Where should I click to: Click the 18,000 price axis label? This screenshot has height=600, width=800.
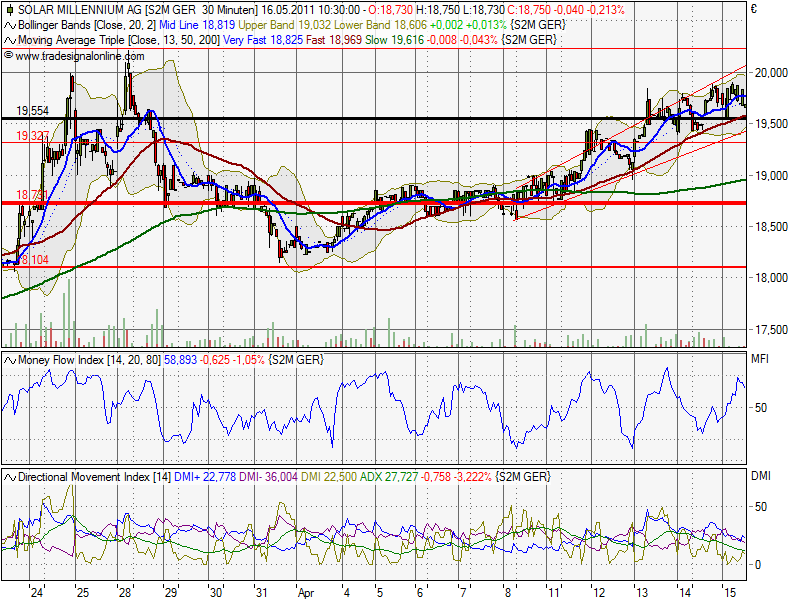771,278
